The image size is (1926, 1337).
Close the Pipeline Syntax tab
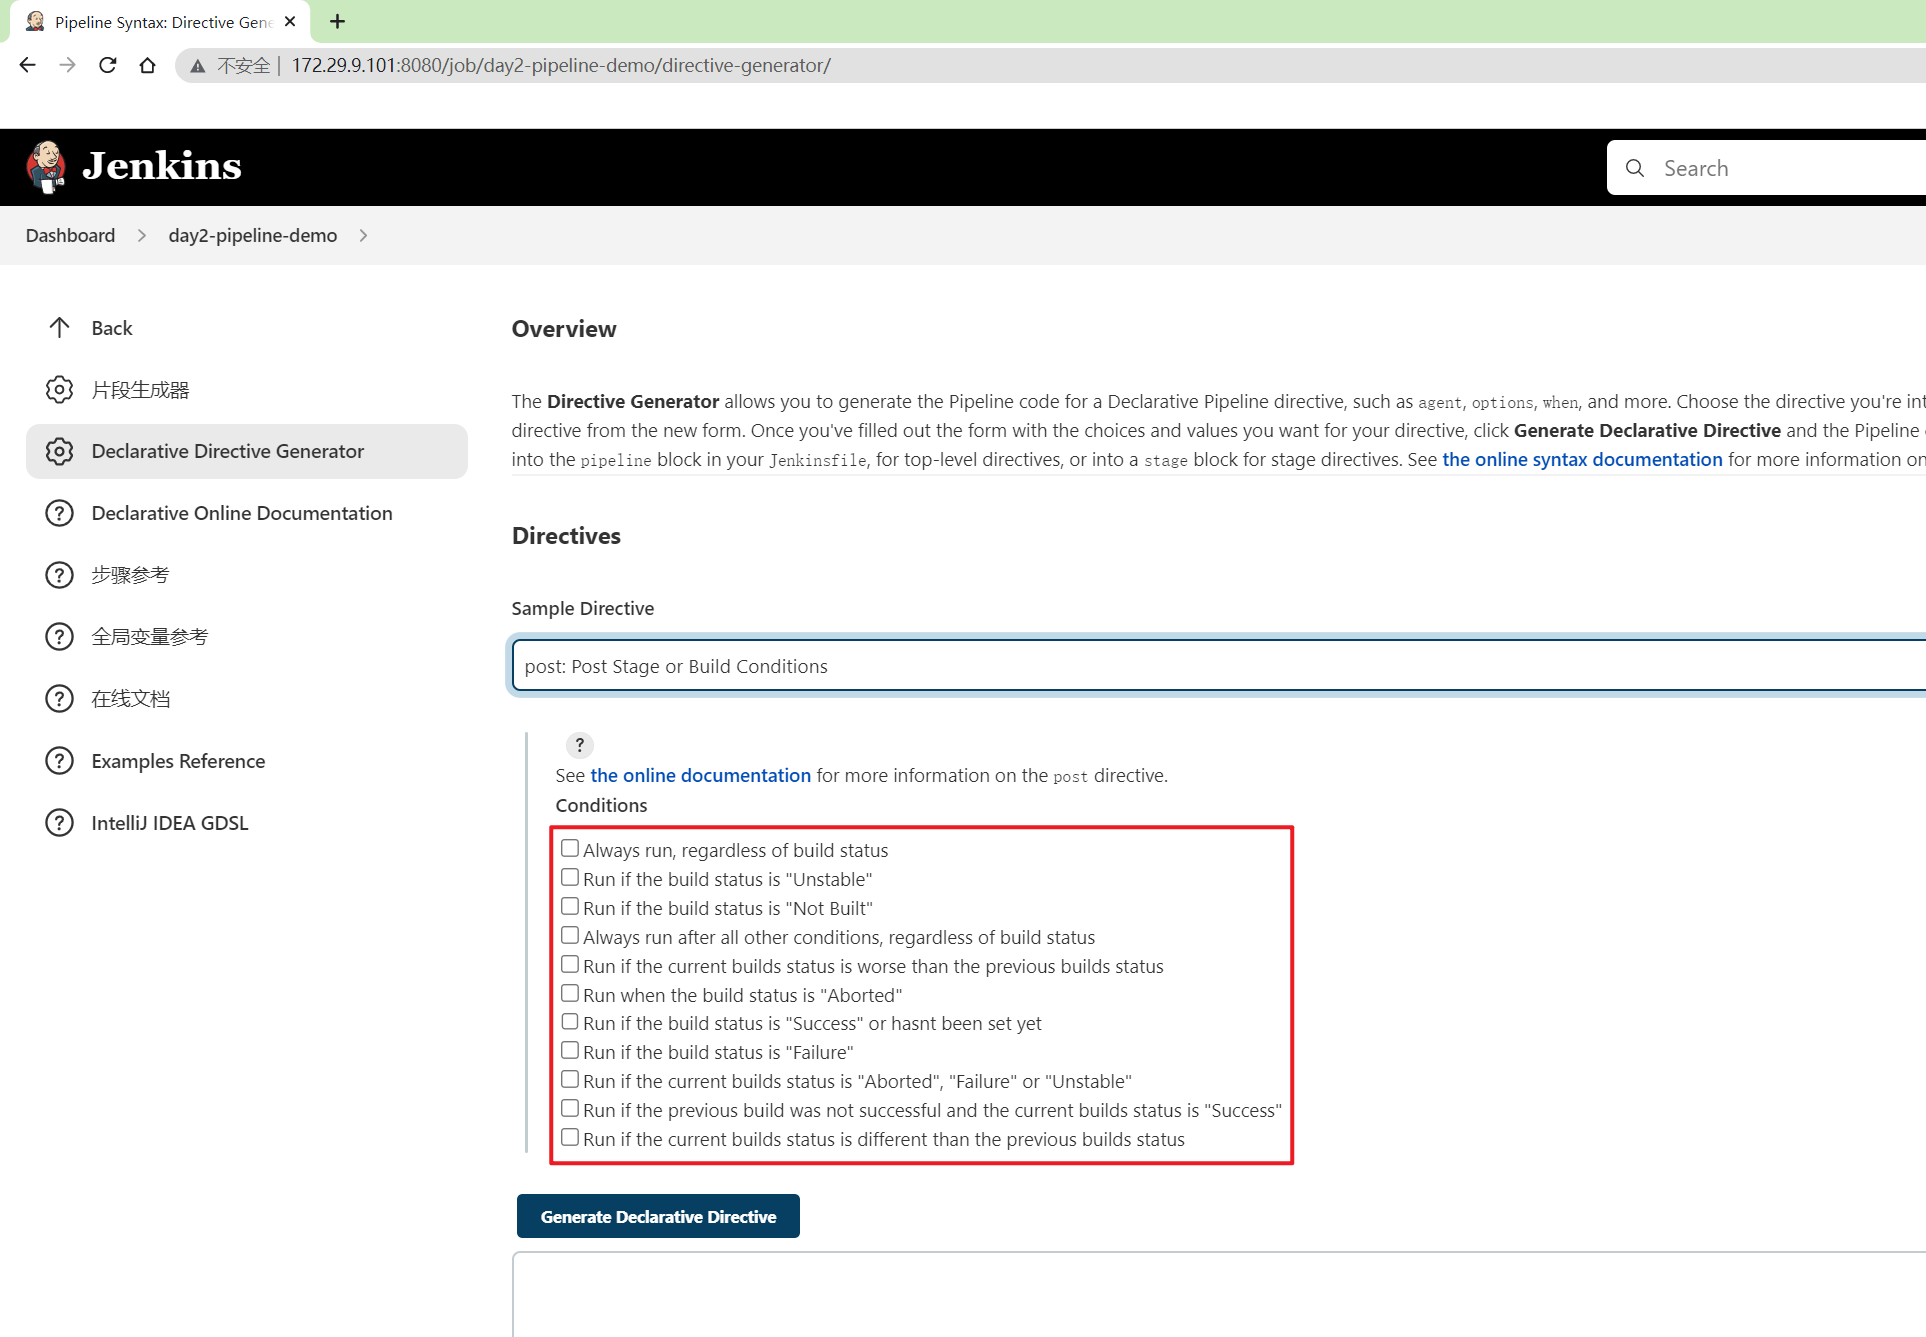click(x=290, y=21)
